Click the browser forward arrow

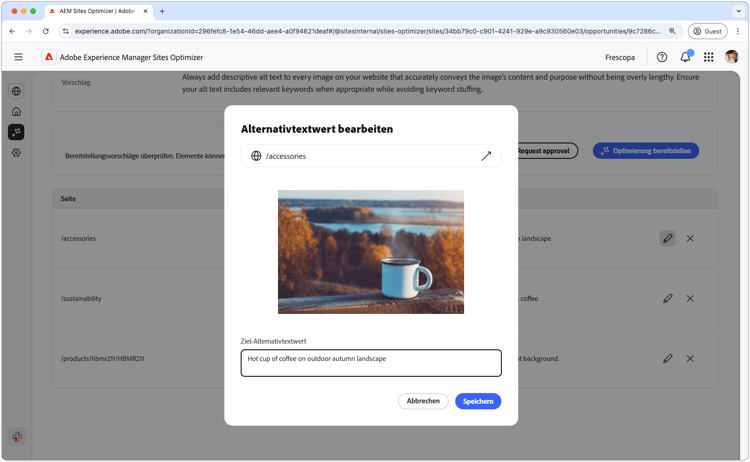29,31
